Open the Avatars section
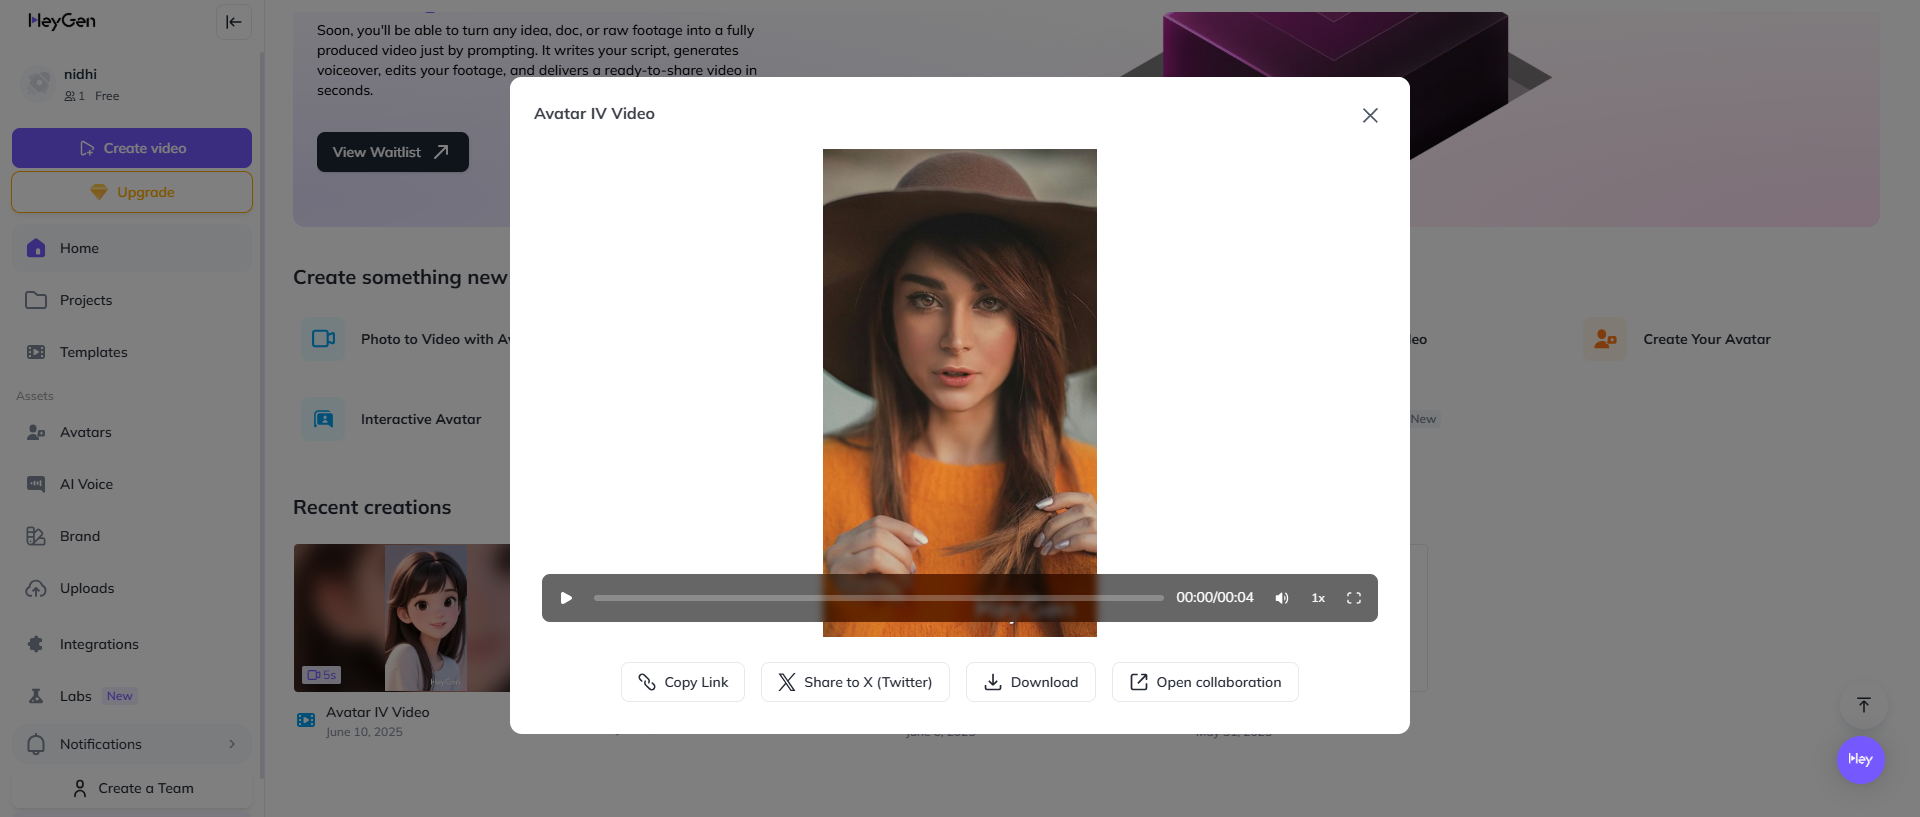Image resolution: width=1920 pixels, height=817 pixels. (x=85, y=432)
